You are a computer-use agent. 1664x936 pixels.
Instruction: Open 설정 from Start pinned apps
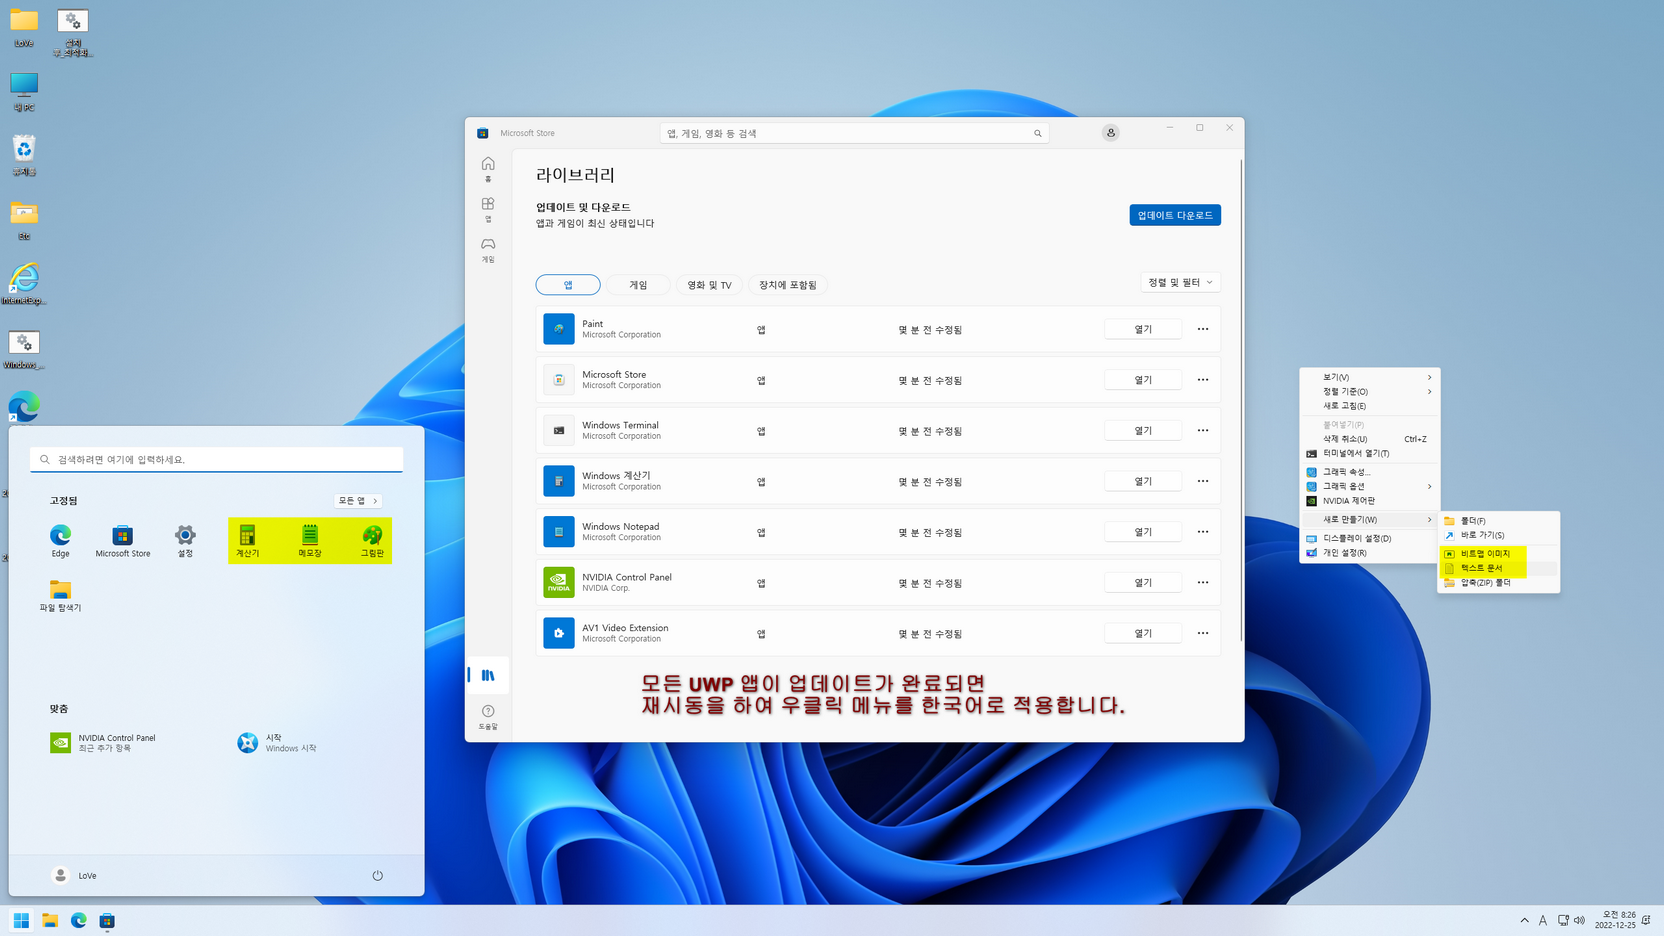coord(185,540)
